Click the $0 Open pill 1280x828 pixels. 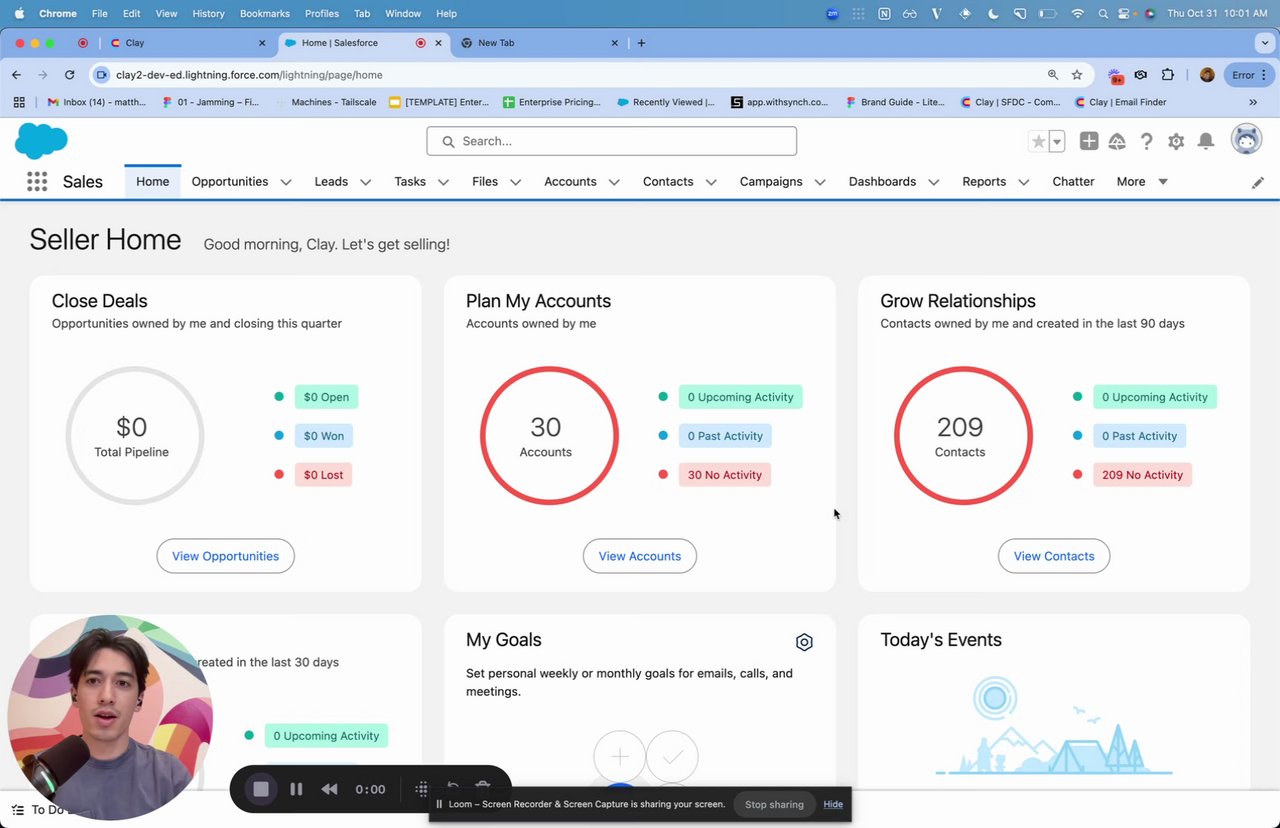pyautogui.click(x=326, y=397)
